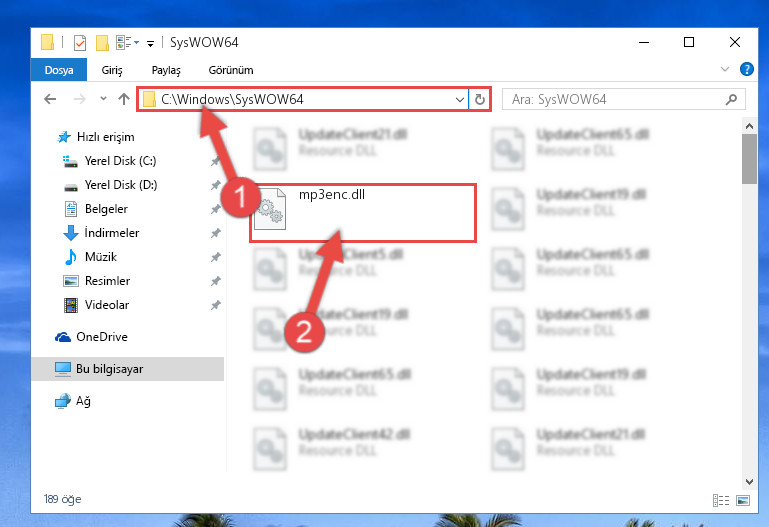This screenshot has height=527, width=769.
Task: Click the pin icon beside Yerel Disk (D:)
Action: point(215,185)
